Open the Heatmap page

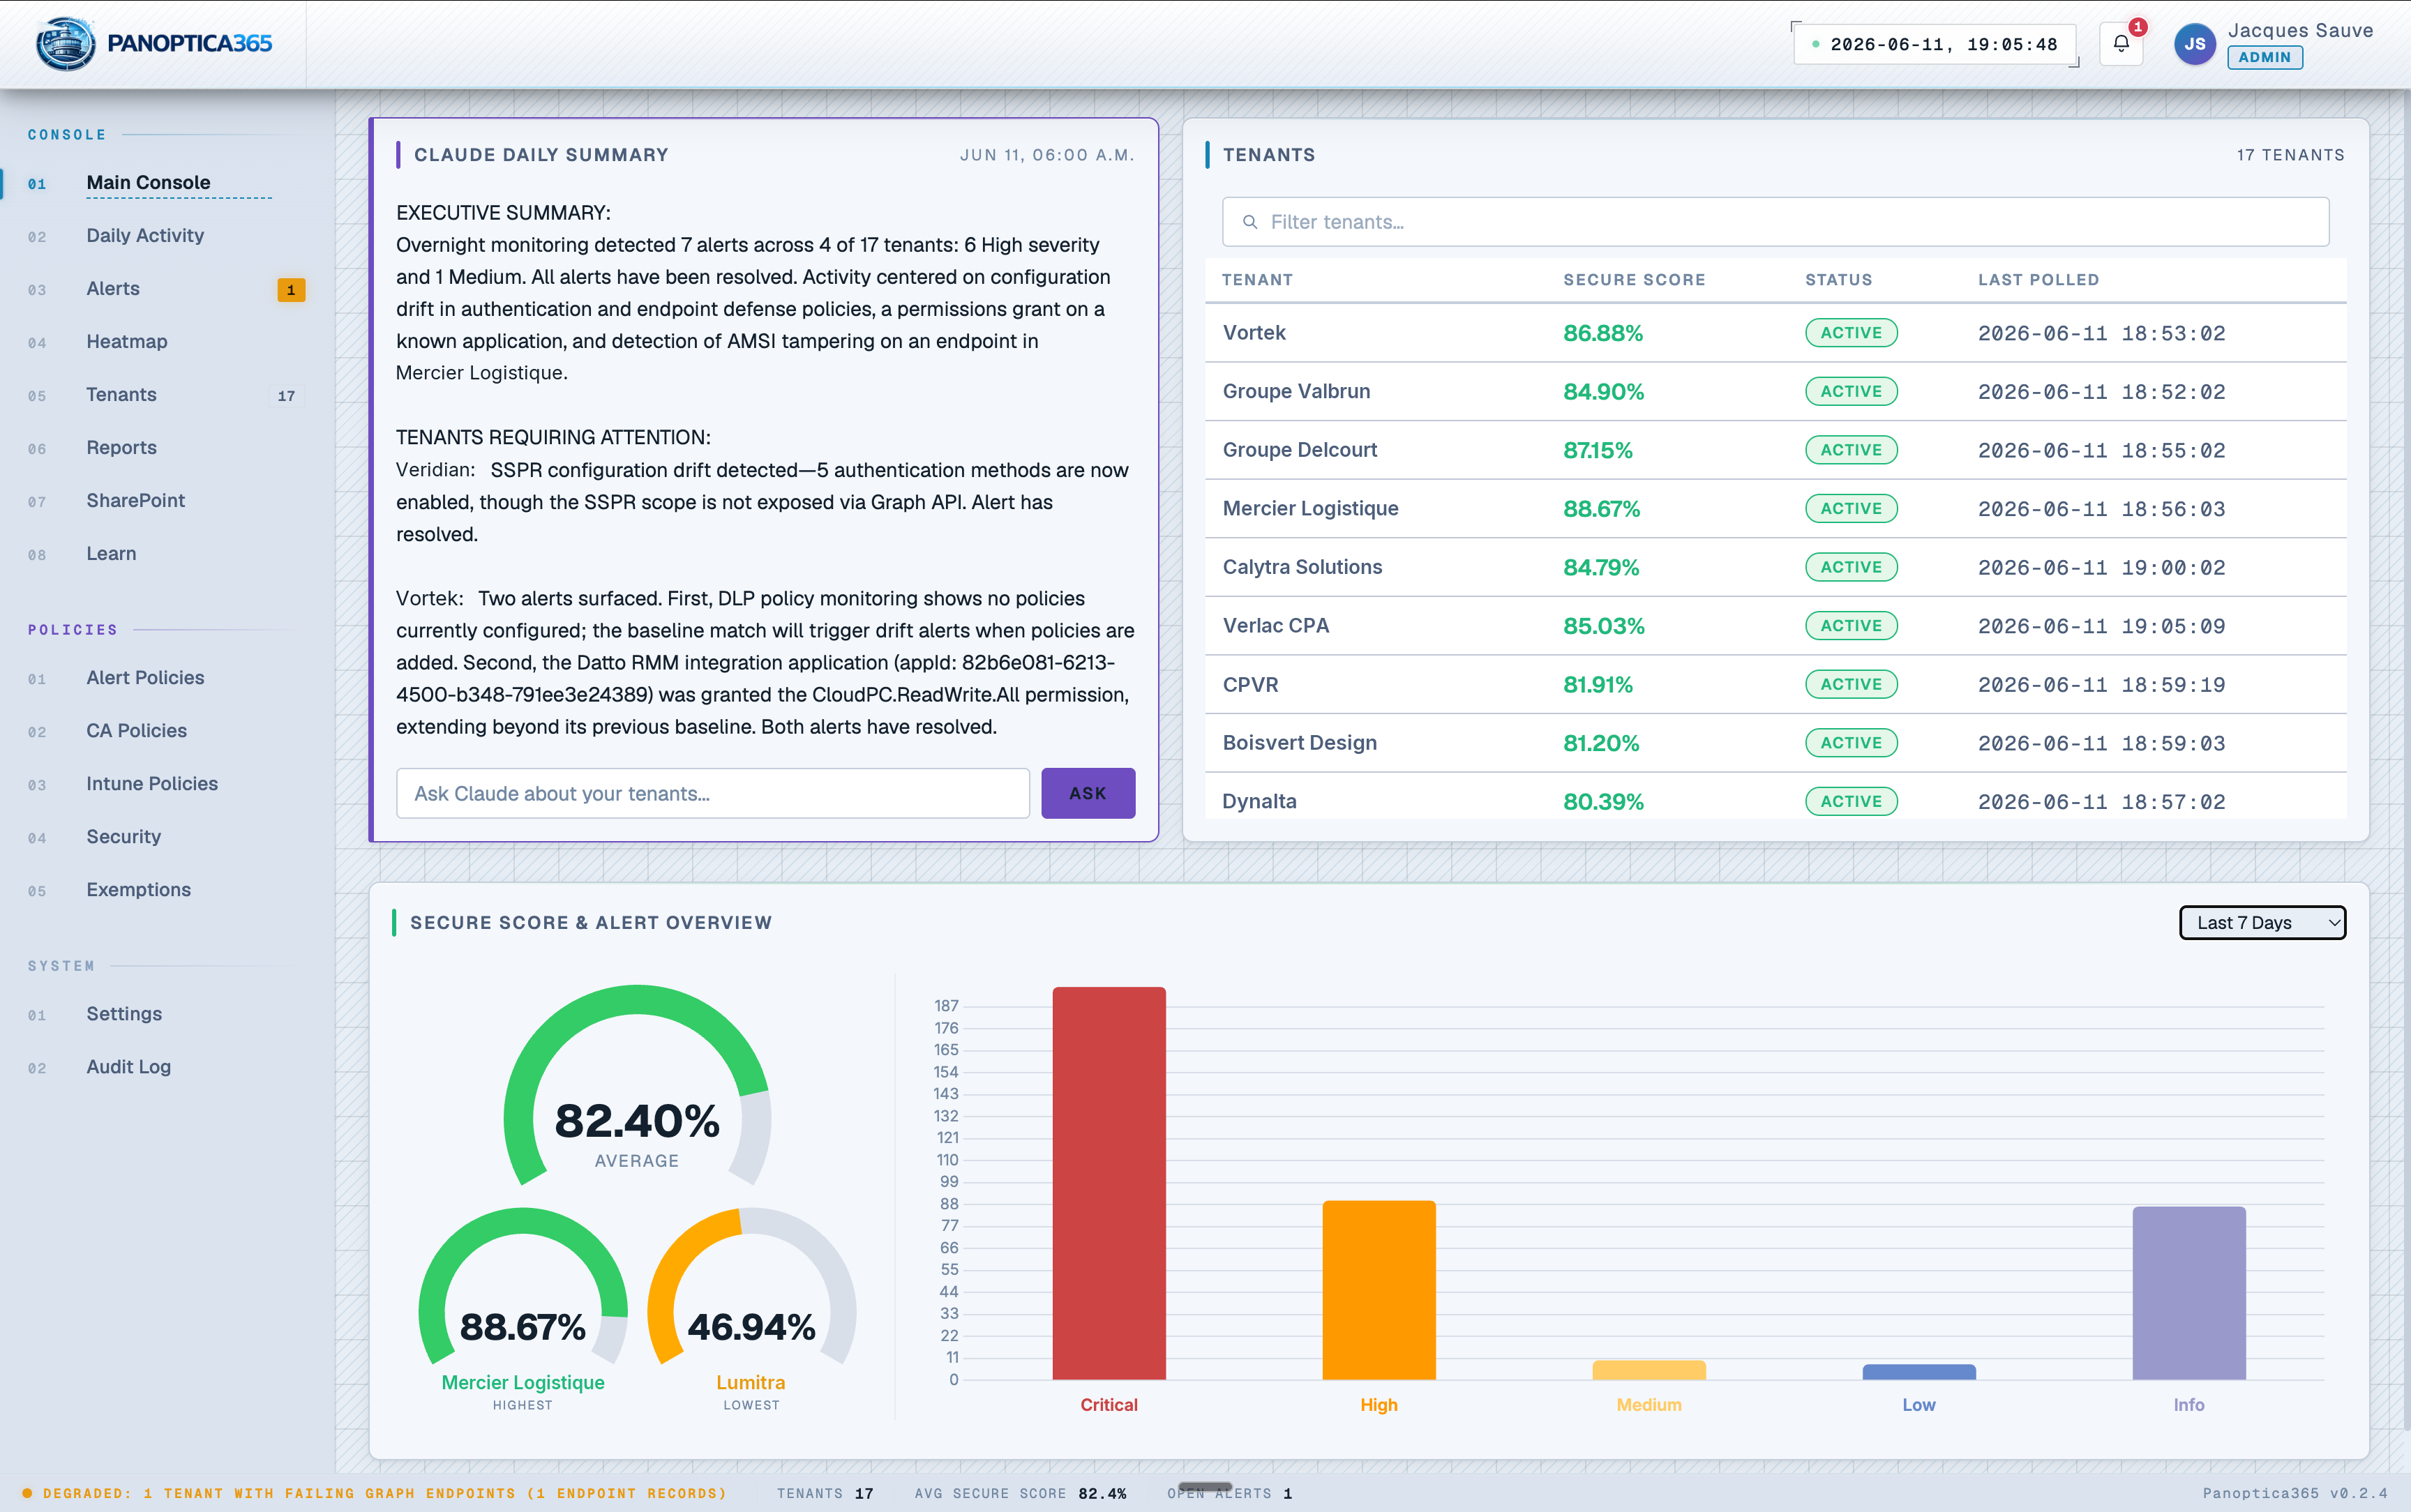(x=127, y=342)
